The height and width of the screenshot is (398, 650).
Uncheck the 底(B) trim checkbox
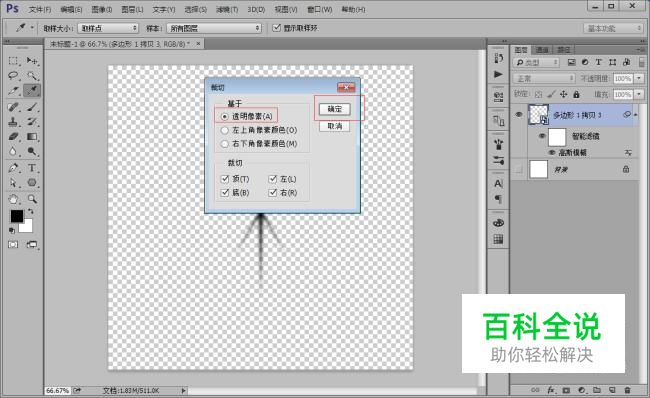[225, 192]
